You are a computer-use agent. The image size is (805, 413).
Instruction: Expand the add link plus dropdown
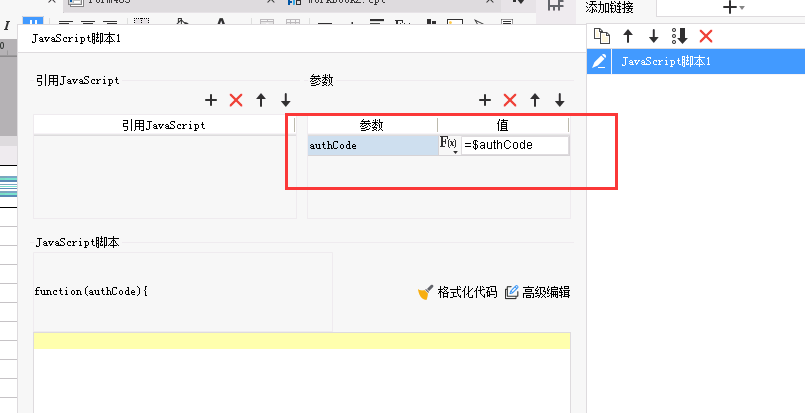click(733, 8)
